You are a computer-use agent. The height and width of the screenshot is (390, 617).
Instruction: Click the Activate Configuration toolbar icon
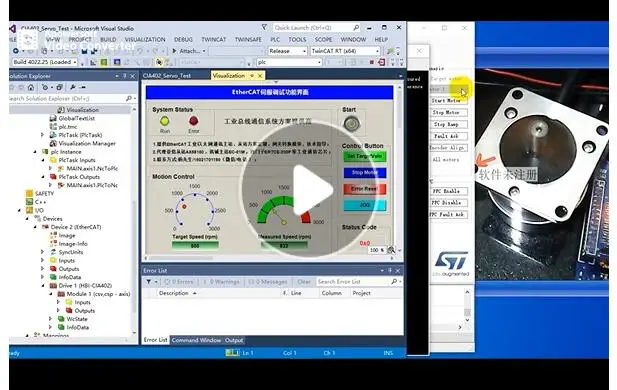pos(93,62)
